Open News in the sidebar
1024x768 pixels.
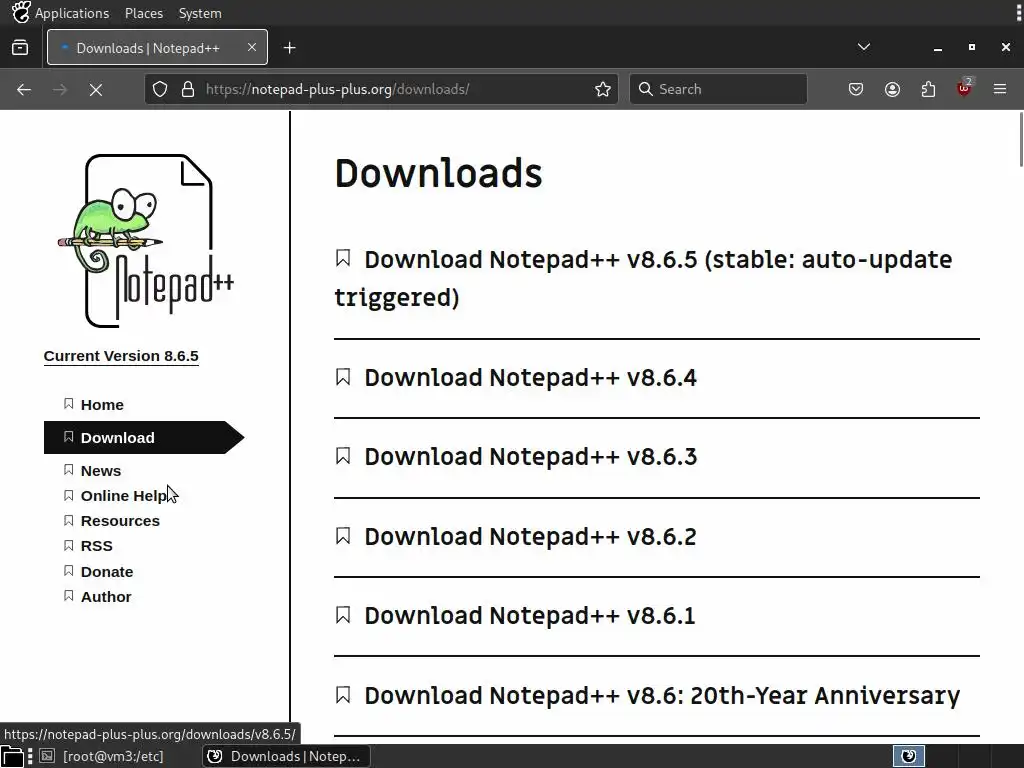point(101,471)
